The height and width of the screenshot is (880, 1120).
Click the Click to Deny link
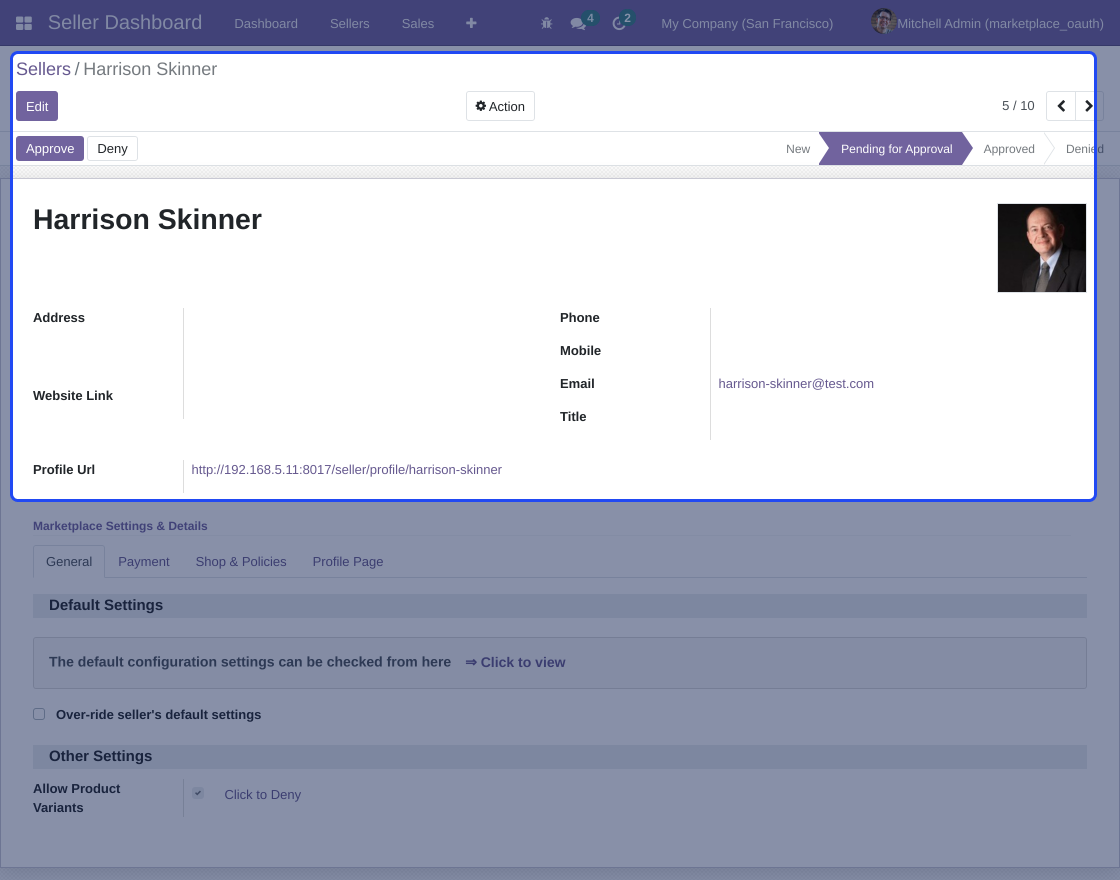pyautogui.click(x=262, y=794)
